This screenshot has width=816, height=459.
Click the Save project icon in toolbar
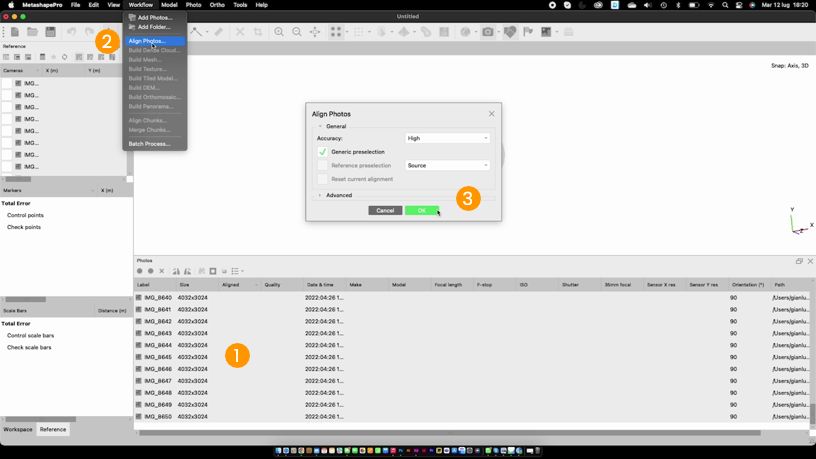(x=50, y=32)
